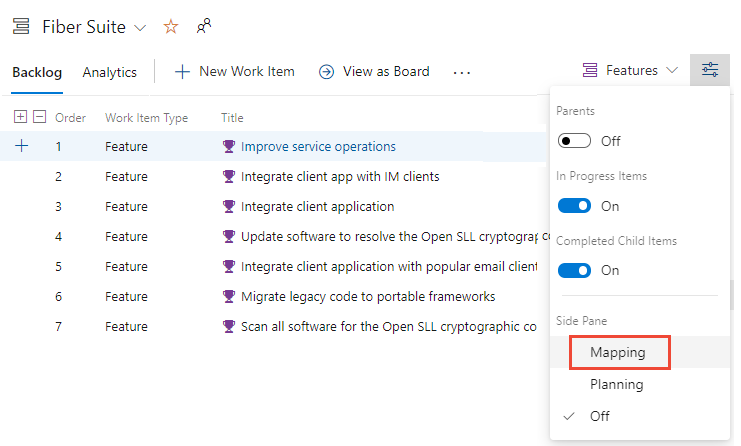741x446 pixels.
Task: Open Integrate client application with popular email feature
Action: pos(389,266)
